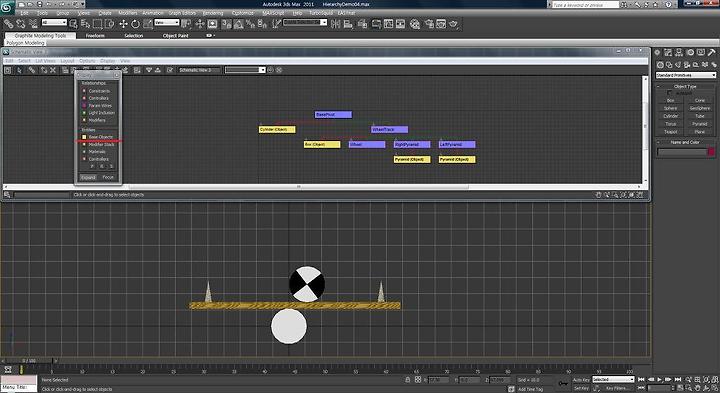Image resolution: width=720 pixels, height=393 pixels.
Task: Open the named selection sets dropdown
Action: pyautogui.click(x=305, y=22)
